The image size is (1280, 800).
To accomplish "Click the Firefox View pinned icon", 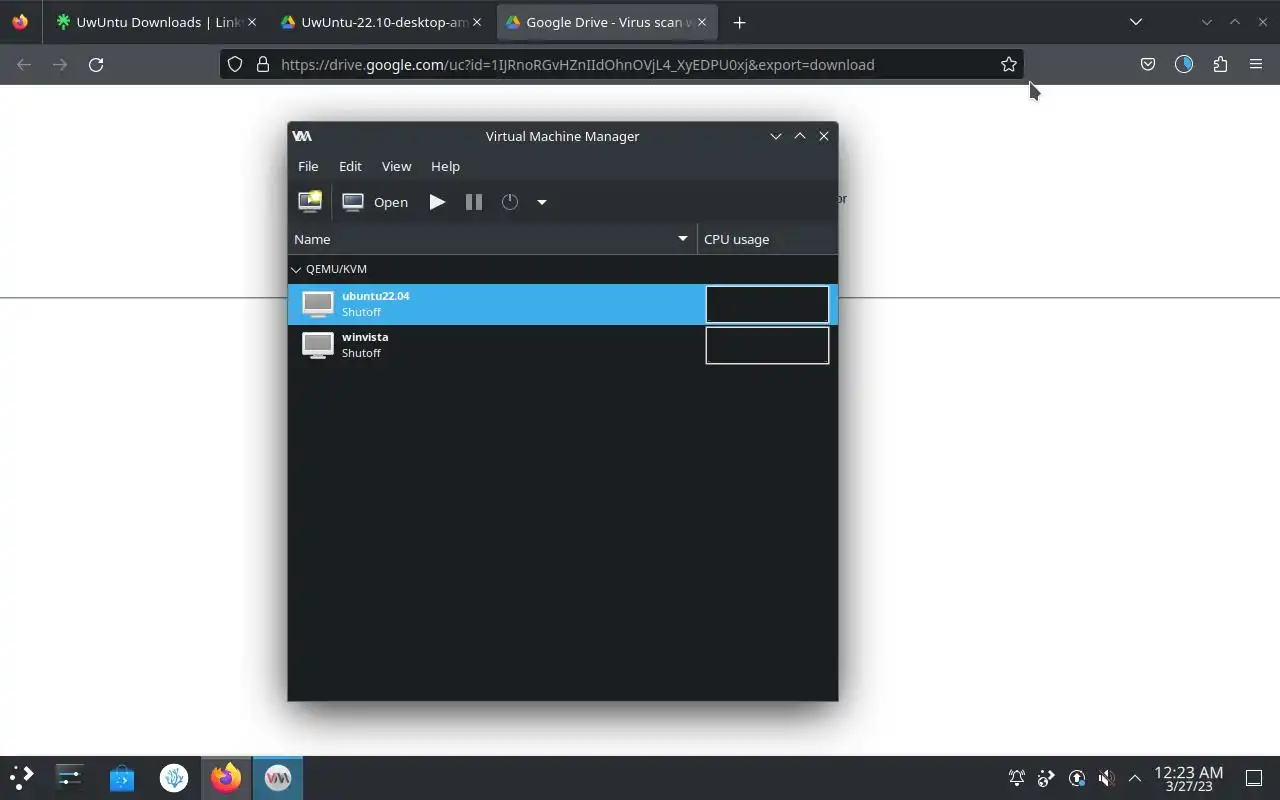I will tap(20, 22).
